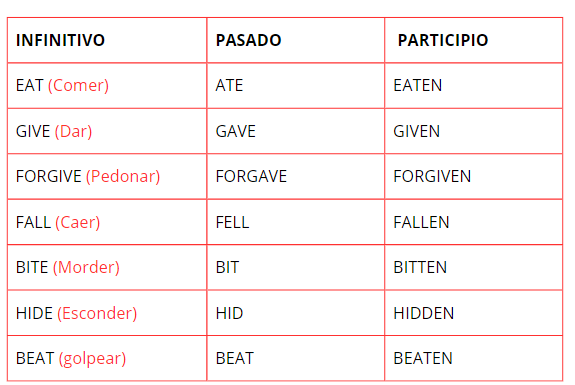Click the FELL cell
The height and width of the screenshot is (385, 575).
(296, 222)
